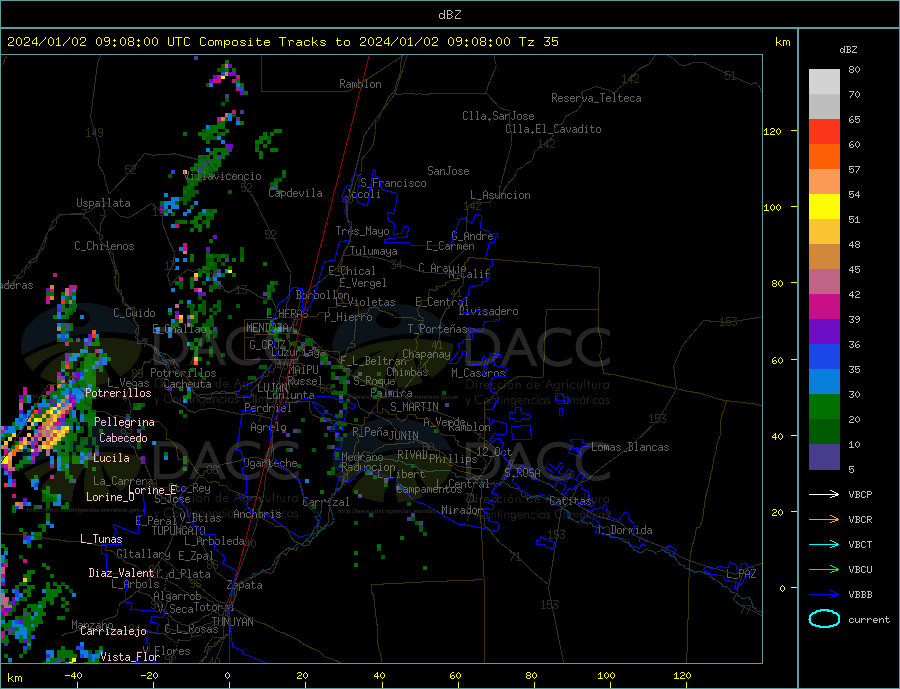Click the Anchoris map label
Viewport: 900px width, 689px height.
coord(257,514)
